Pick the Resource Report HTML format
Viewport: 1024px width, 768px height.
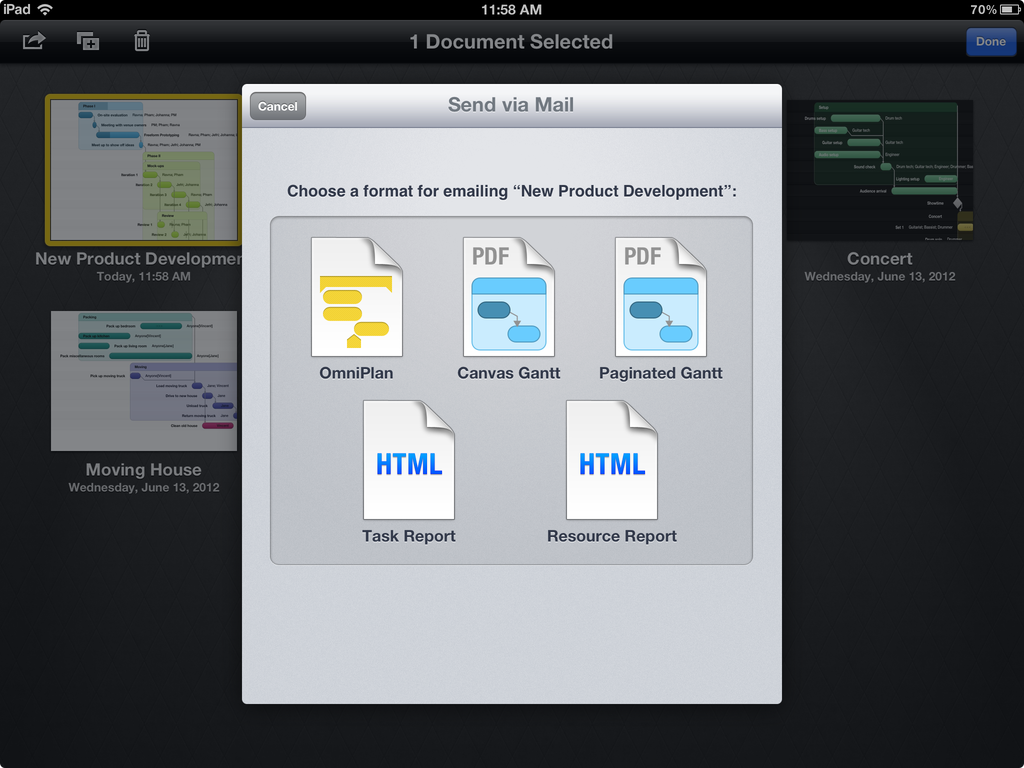(612, 460)
